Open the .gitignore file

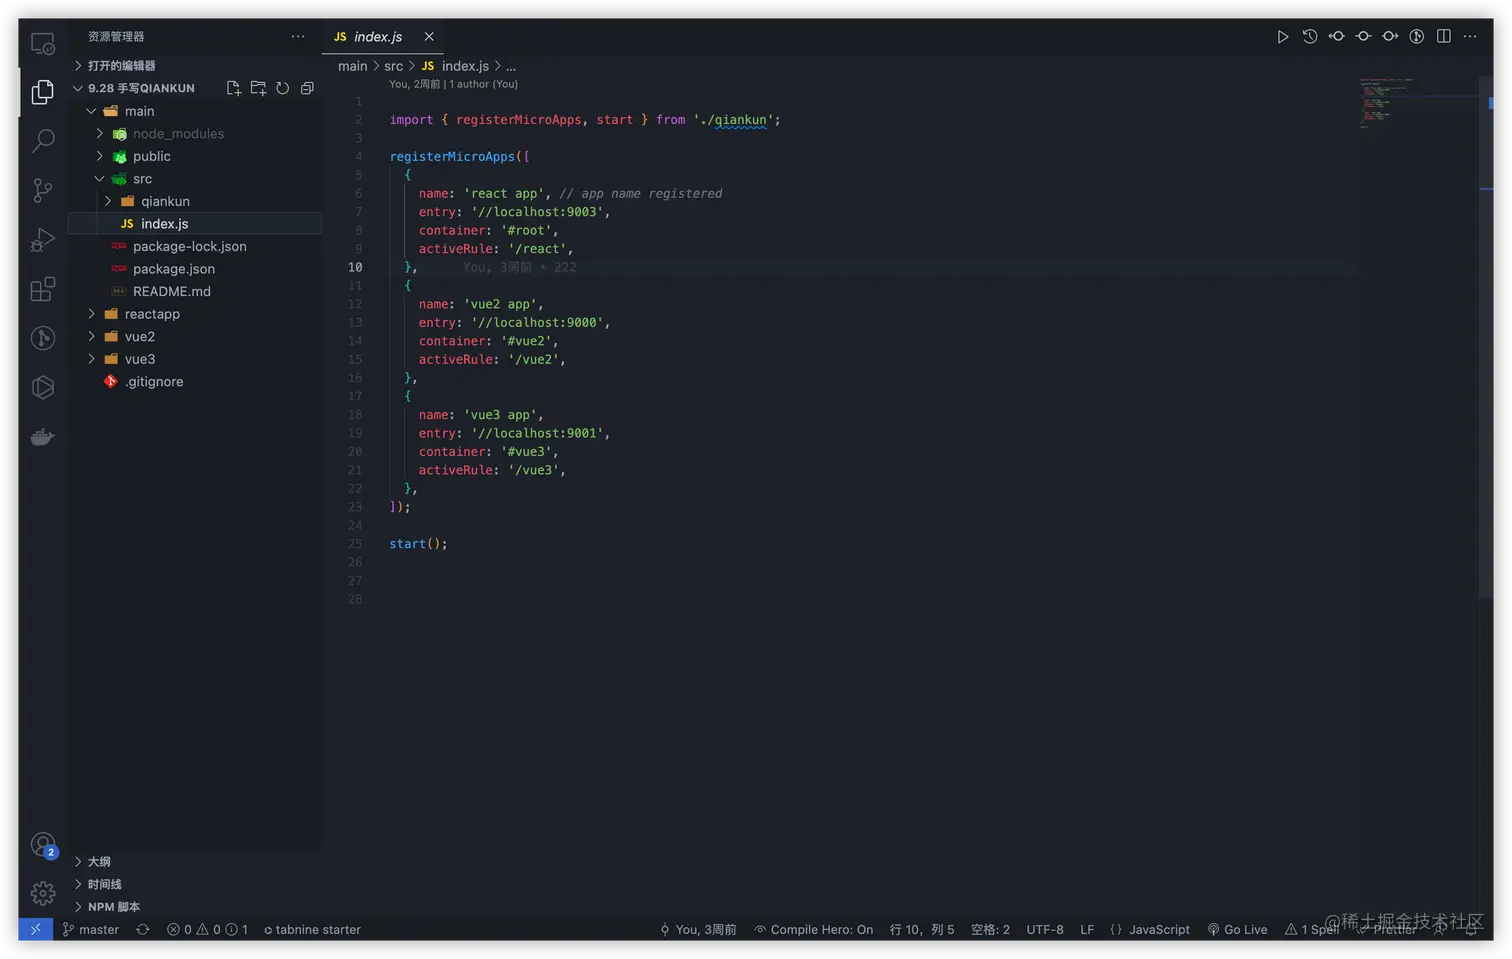pos(195,382)
